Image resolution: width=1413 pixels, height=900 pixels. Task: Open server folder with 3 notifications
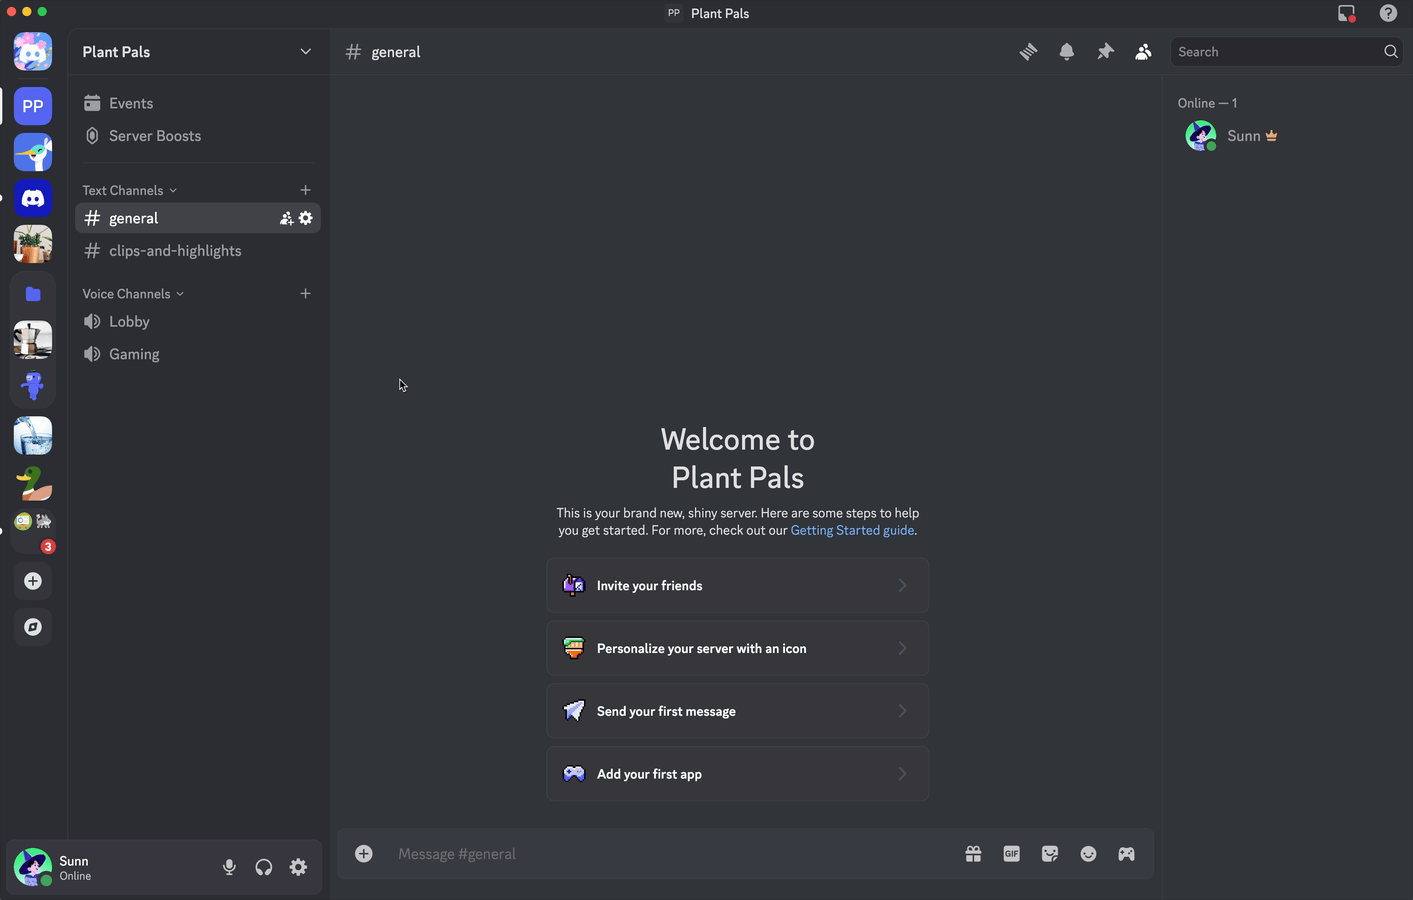point(33,531)
